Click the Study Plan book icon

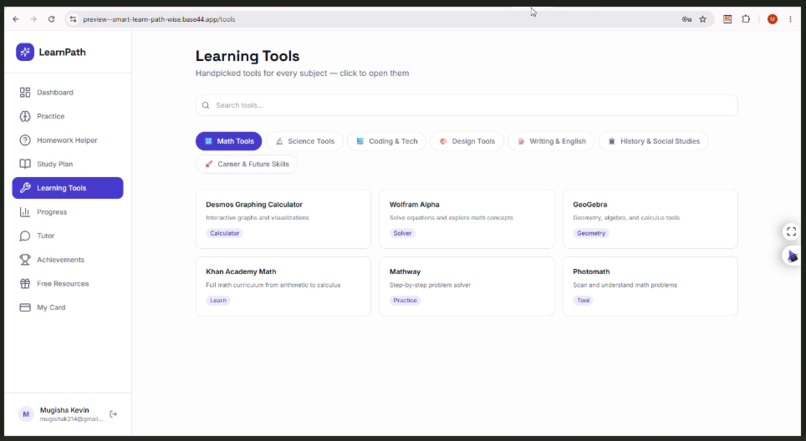tap(25, 164)
